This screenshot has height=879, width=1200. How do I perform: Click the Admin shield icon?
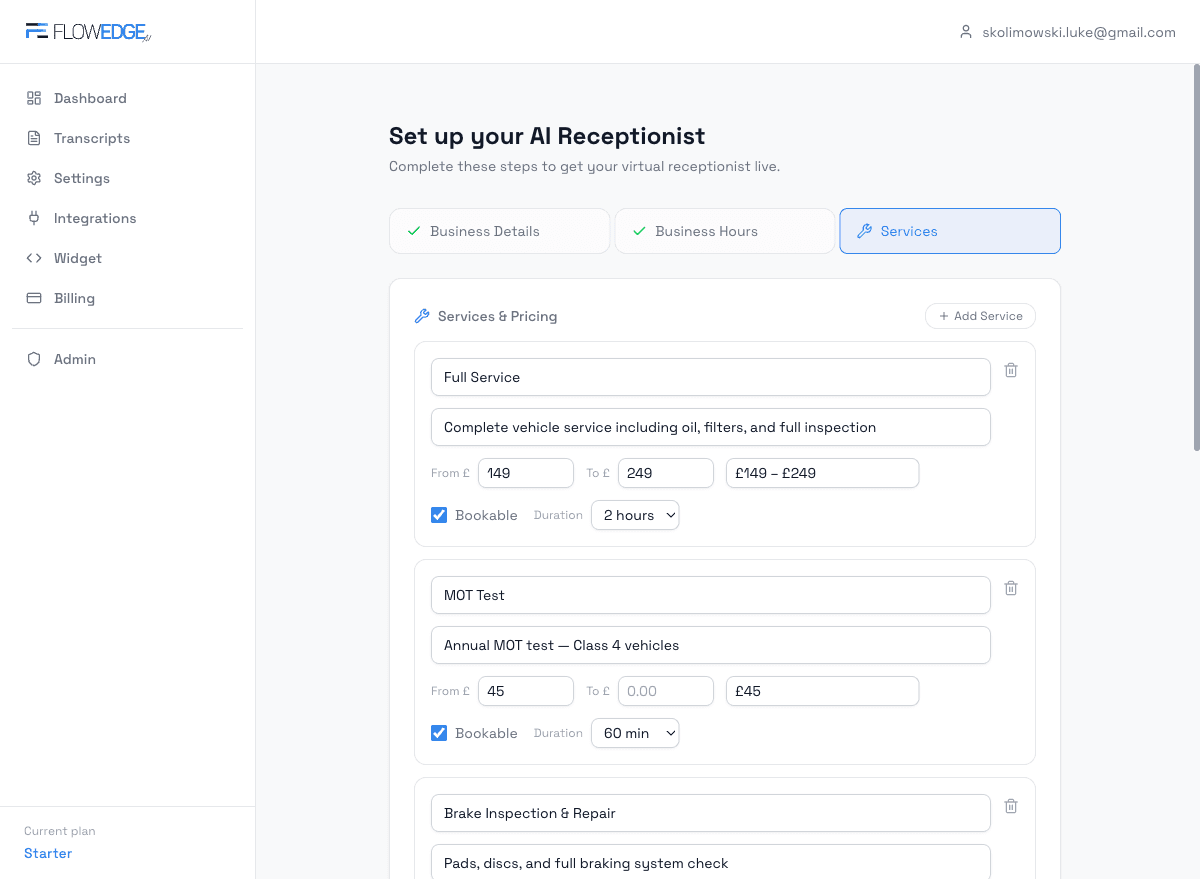(x=33, y=359)
